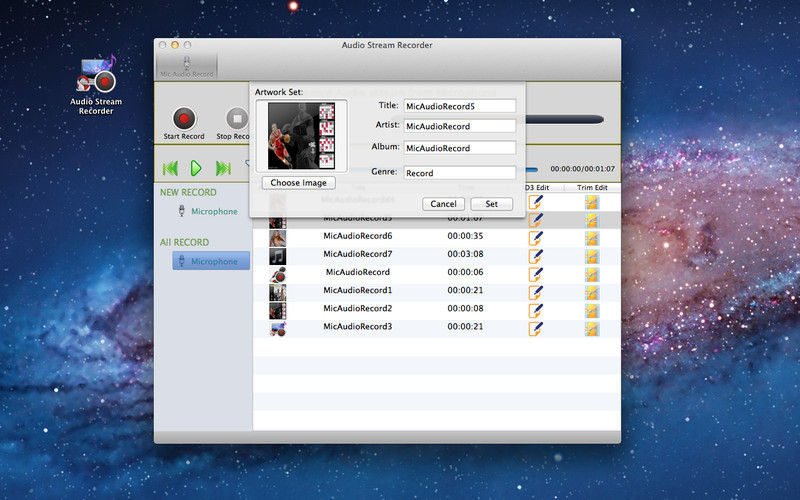
Task: Click the ALL RECORD section header
Action: (185, 242)
